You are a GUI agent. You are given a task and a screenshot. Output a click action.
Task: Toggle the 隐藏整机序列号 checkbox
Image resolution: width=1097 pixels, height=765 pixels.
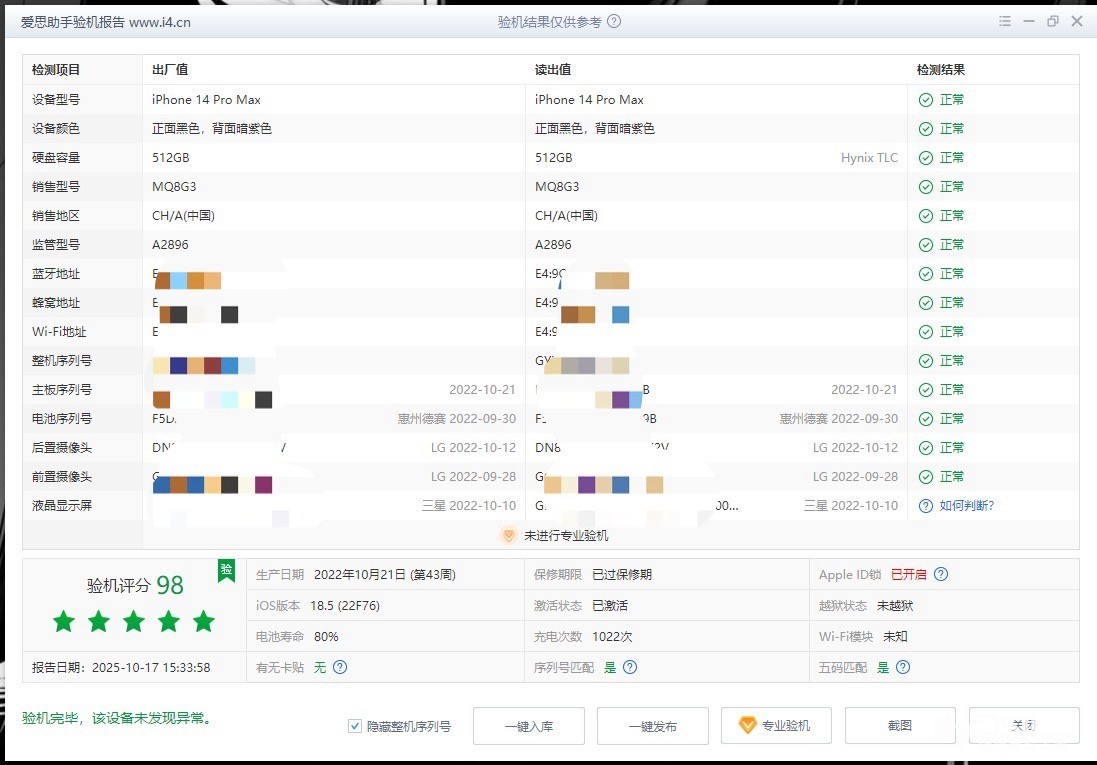tap(355, 726)
